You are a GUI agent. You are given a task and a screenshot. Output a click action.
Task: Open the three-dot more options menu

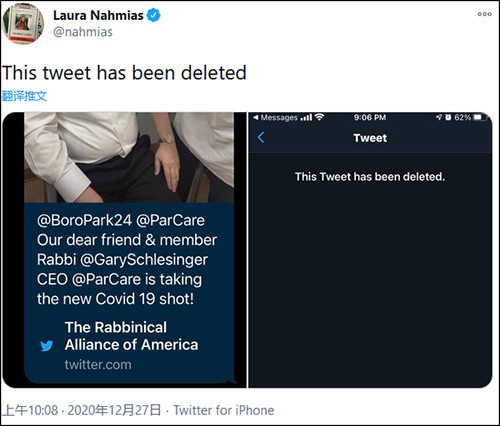[484, 14]
